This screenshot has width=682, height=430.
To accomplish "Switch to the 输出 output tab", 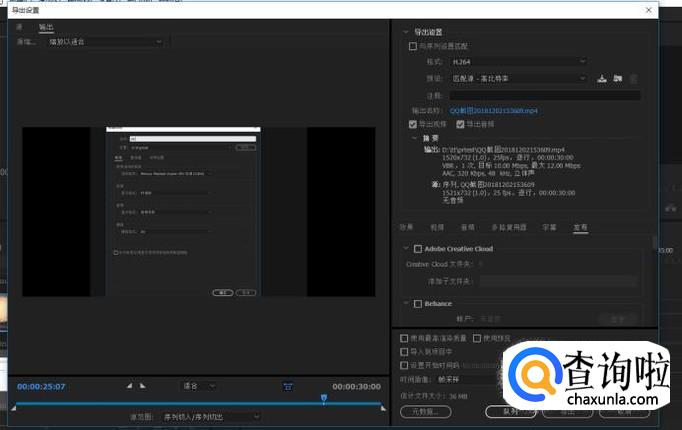I will pos(47,27).
